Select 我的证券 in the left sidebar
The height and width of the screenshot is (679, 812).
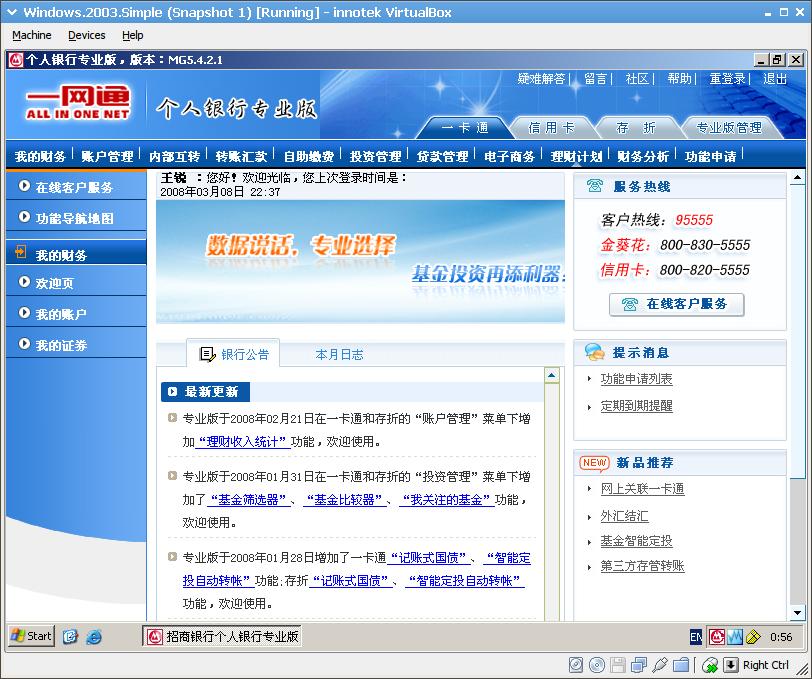click(x=76, y=344)
